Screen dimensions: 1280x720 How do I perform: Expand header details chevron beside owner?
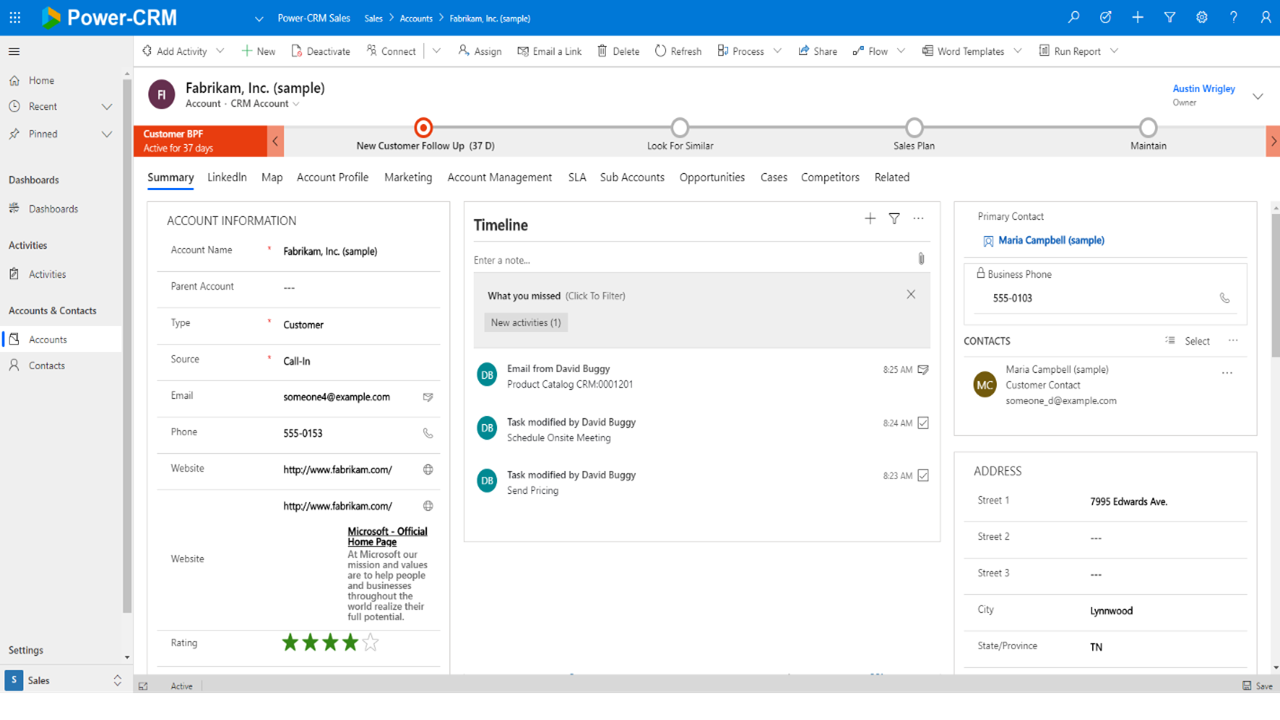point(1258,96)
